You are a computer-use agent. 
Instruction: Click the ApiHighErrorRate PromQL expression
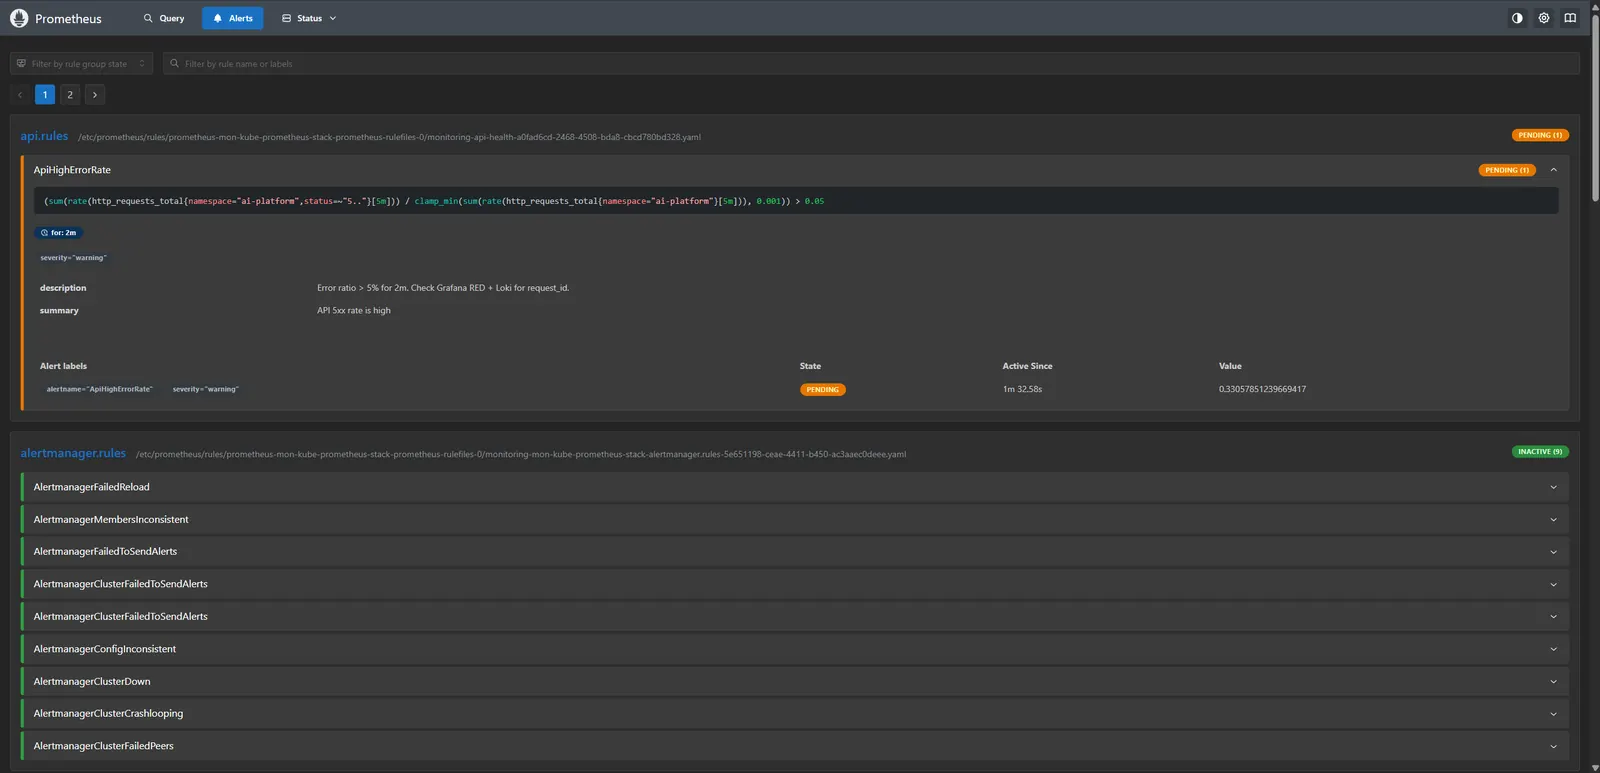click(x=434, y=201)
